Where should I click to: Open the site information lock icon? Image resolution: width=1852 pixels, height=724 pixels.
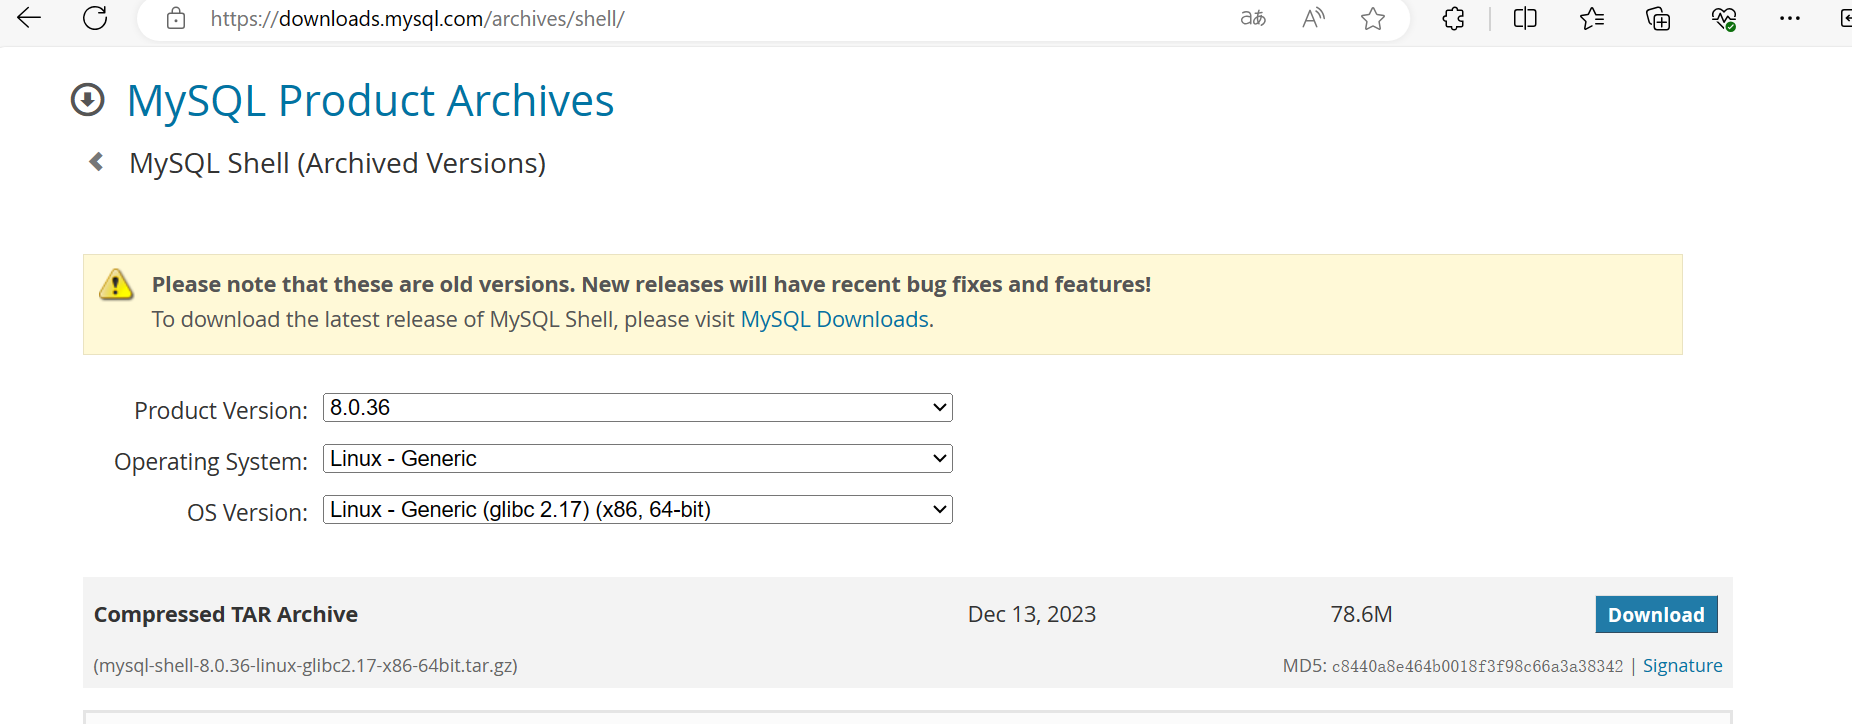coord(176,18)
